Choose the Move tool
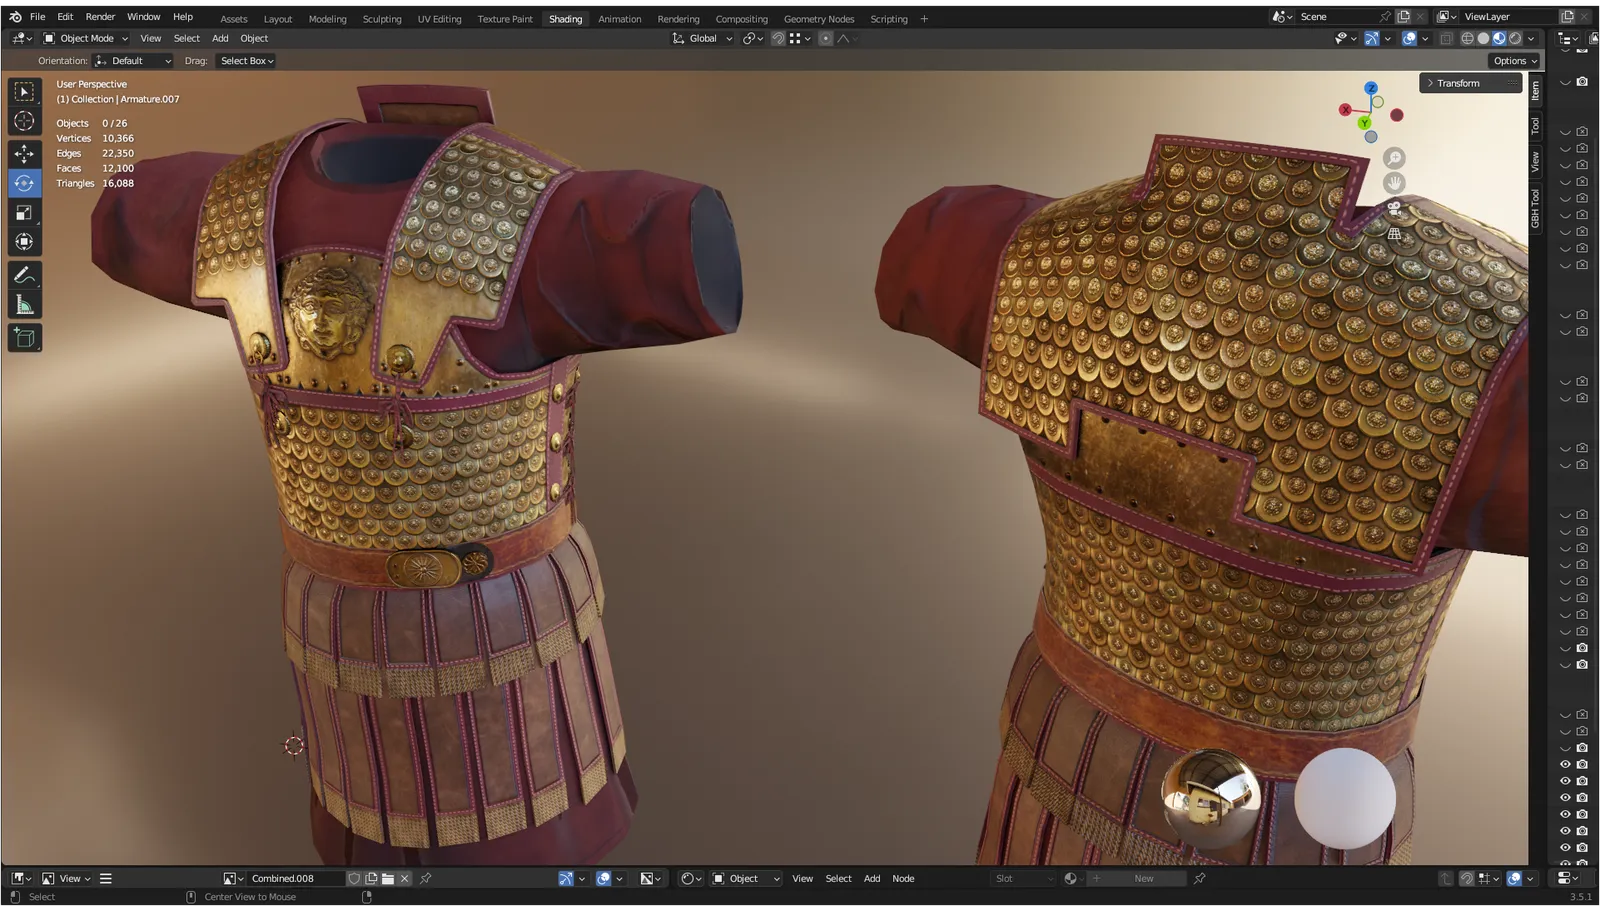This screenshot has width=1600, height=906. point(24,153)
